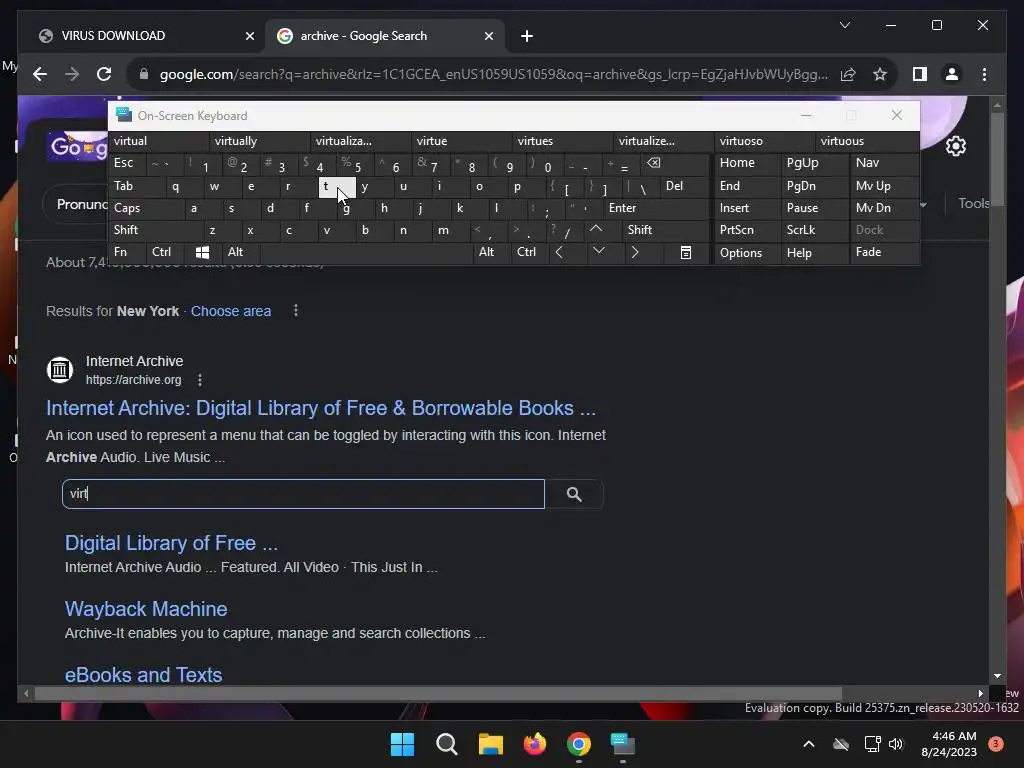
Task: Show hidden system tray icons
Action: [x=808, y=744]
